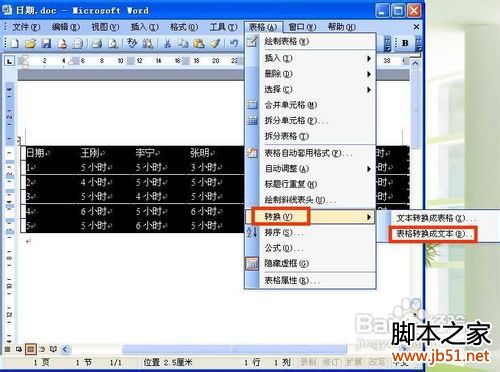Open the 格式 (Format) menu

click(x=184, y=27)
